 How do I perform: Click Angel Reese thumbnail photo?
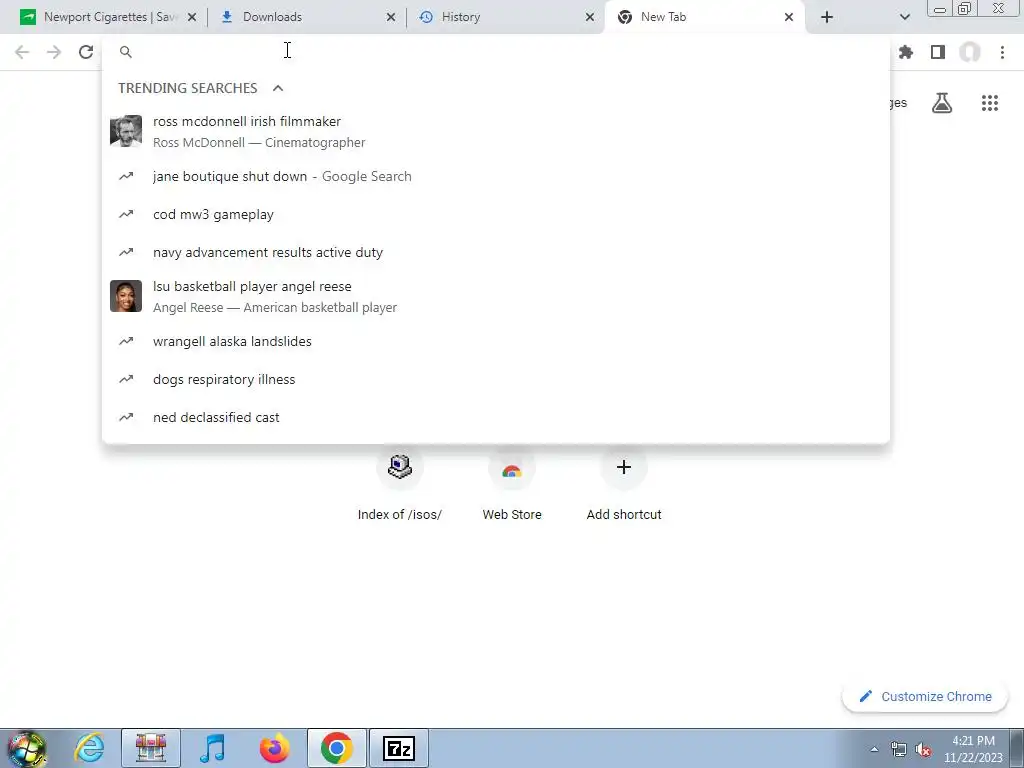pyautogui.click(x=126, y=296)
